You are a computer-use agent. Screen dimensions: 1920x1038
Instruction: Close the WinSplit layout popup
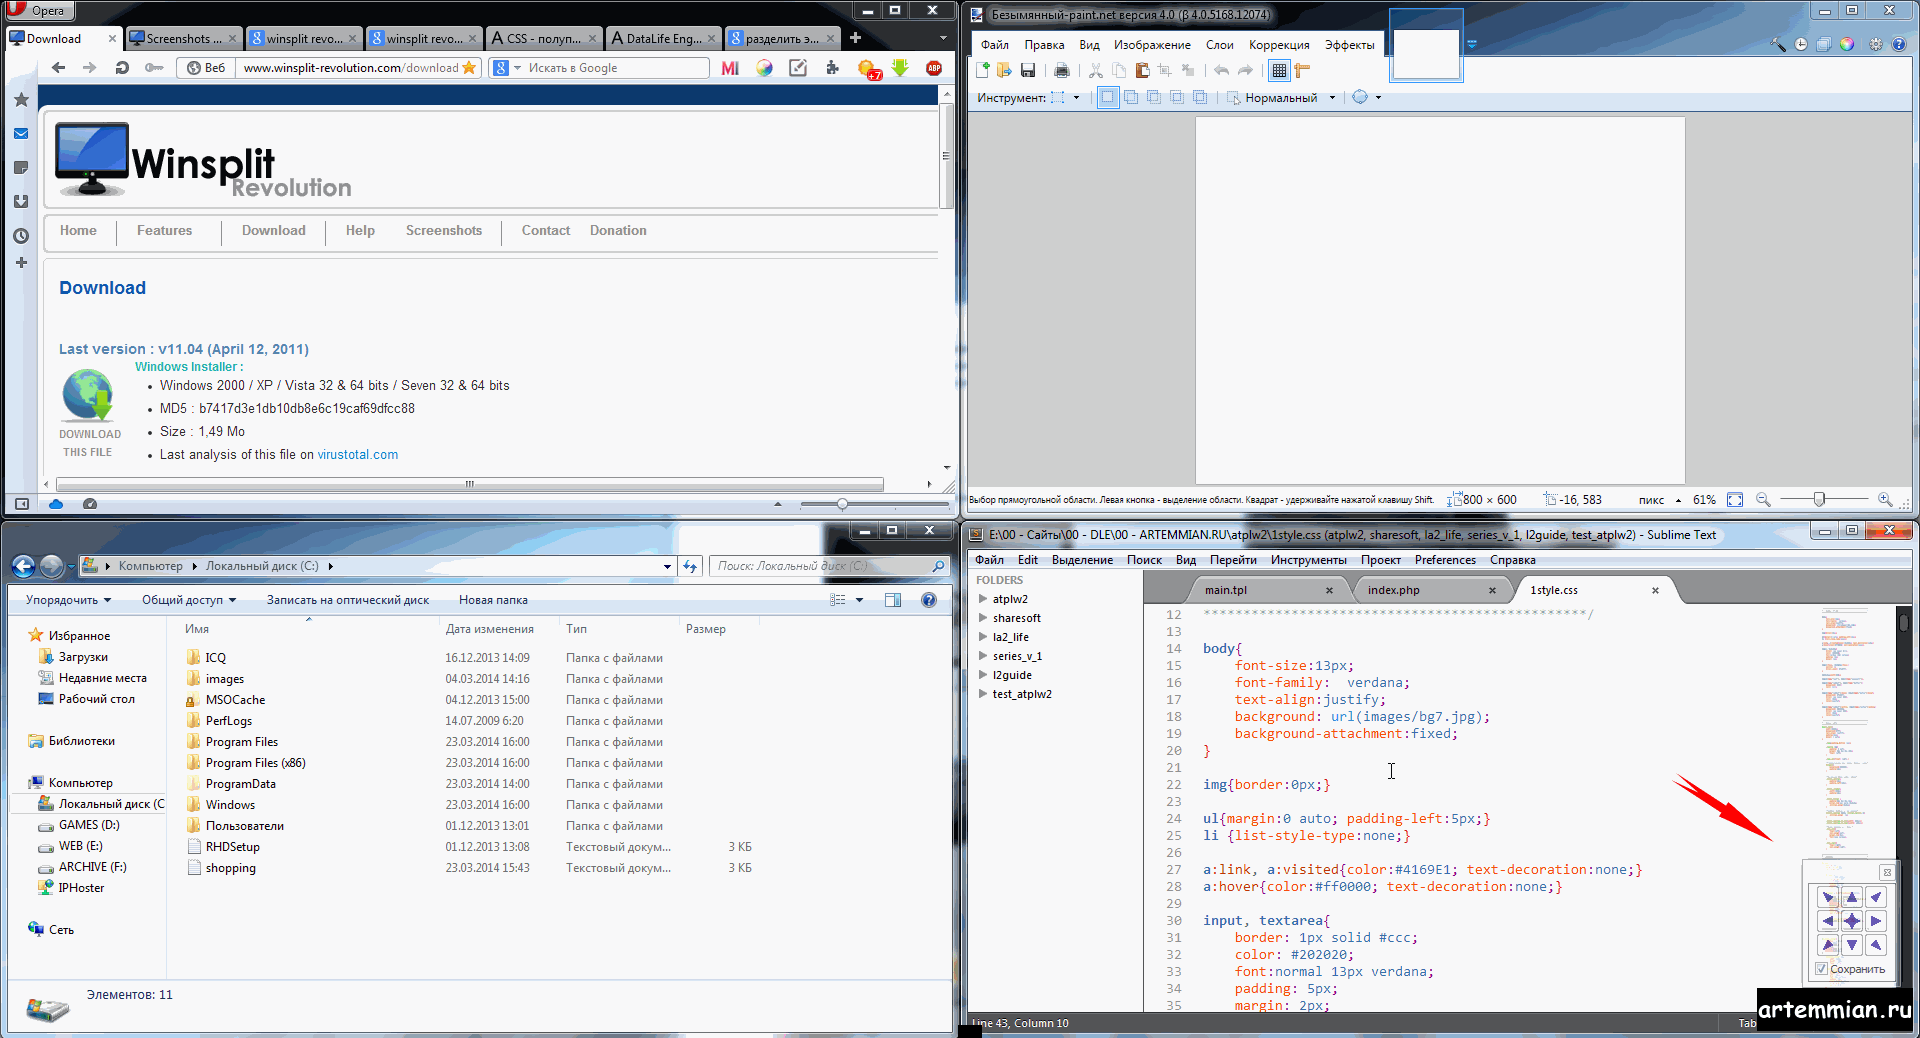point(1887,872)
